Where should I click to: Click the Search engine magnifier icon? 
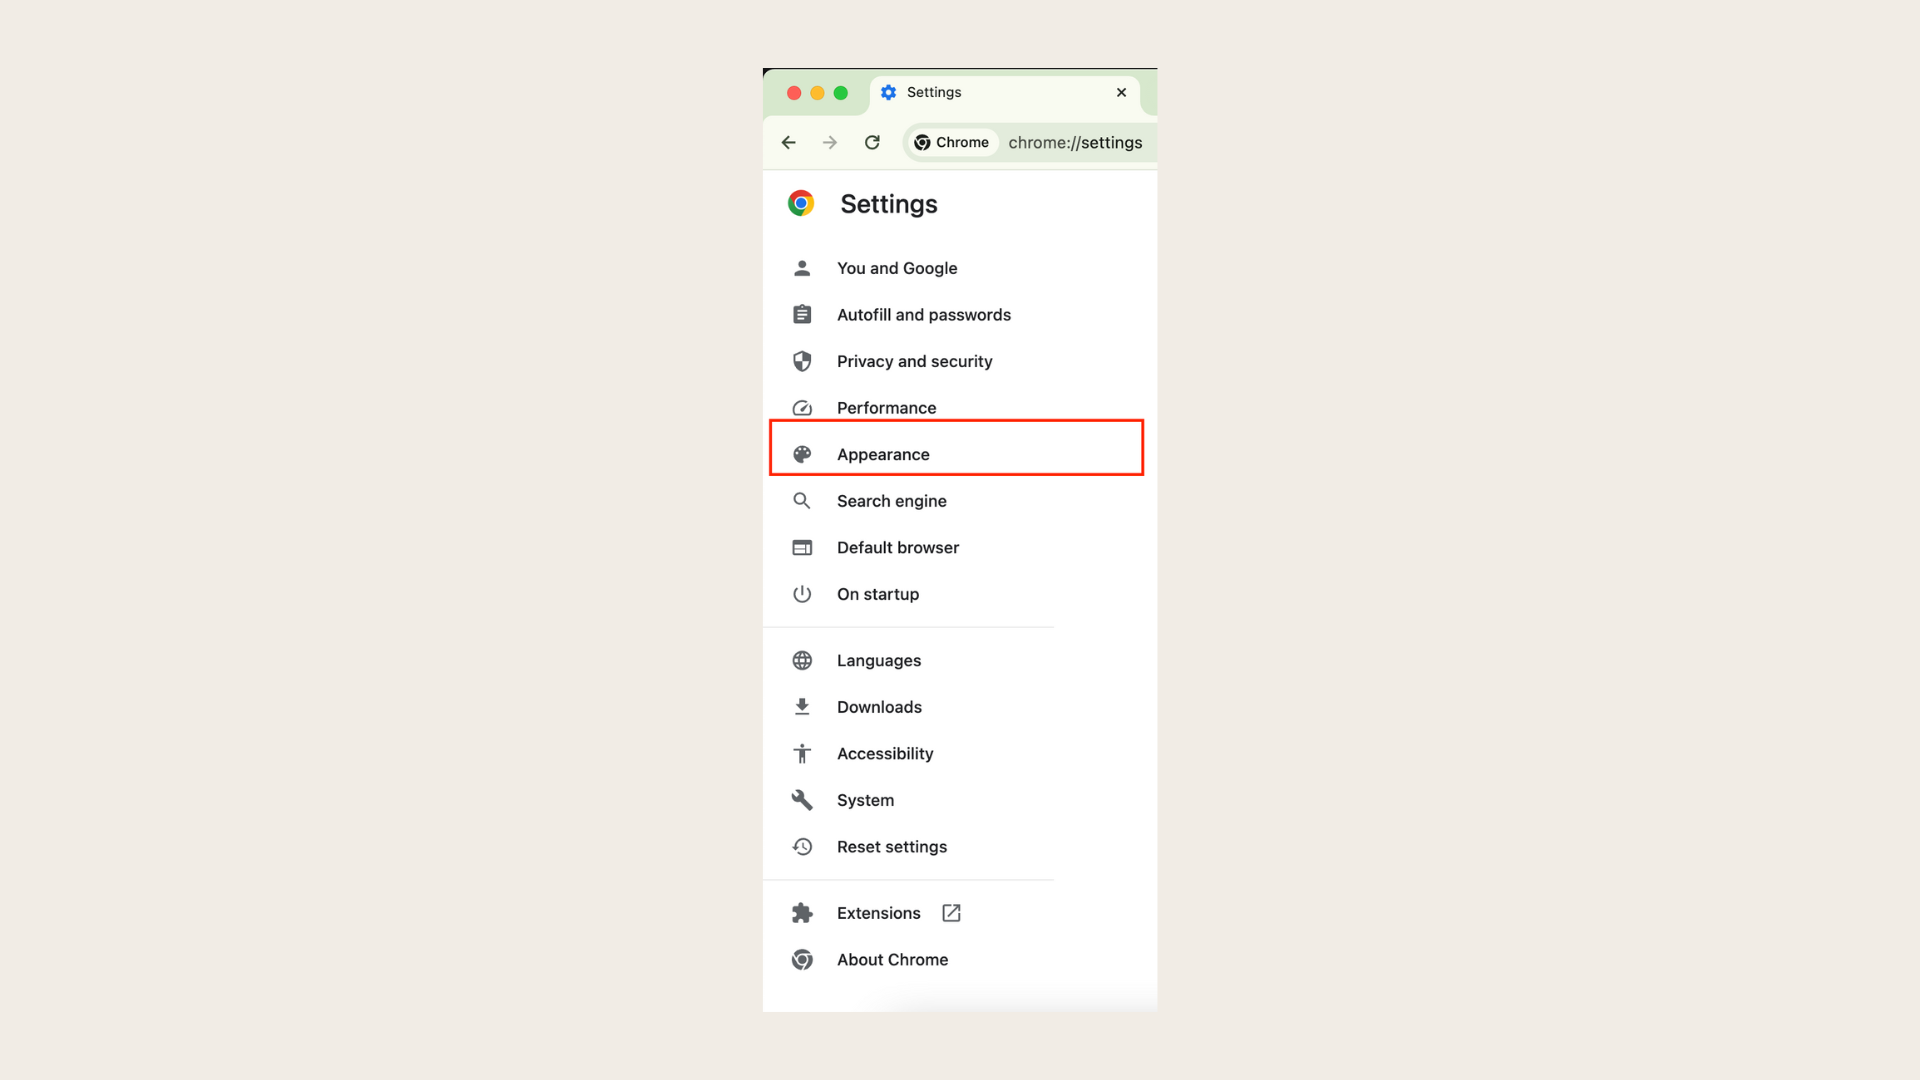tap(800, 500)
